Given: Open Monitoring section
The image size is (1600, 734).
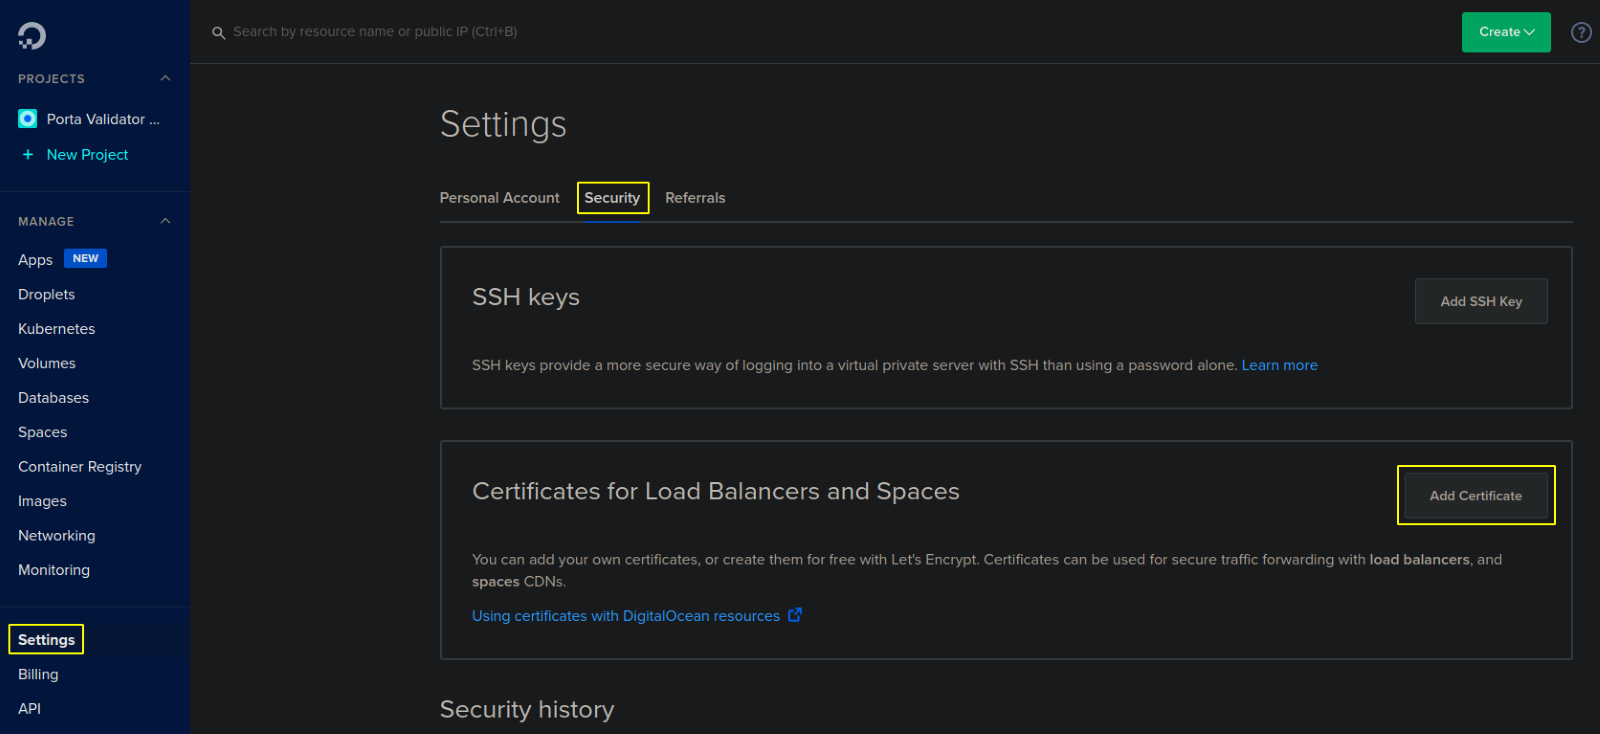Looking at the screenshot, I should click(54, 570).
